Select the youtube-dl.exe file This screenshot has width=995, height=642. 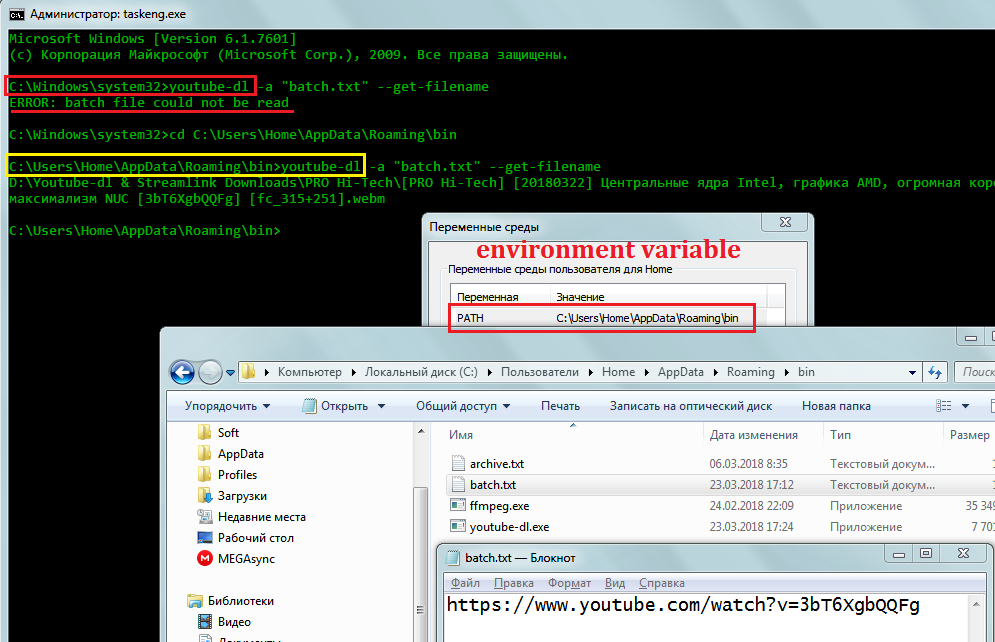coord(510,527)
